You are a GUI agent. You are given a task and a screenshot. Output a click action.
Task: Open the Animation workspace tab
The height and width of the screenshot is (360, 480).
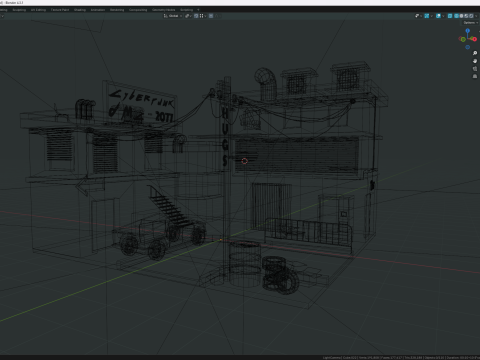coord(98,10)
